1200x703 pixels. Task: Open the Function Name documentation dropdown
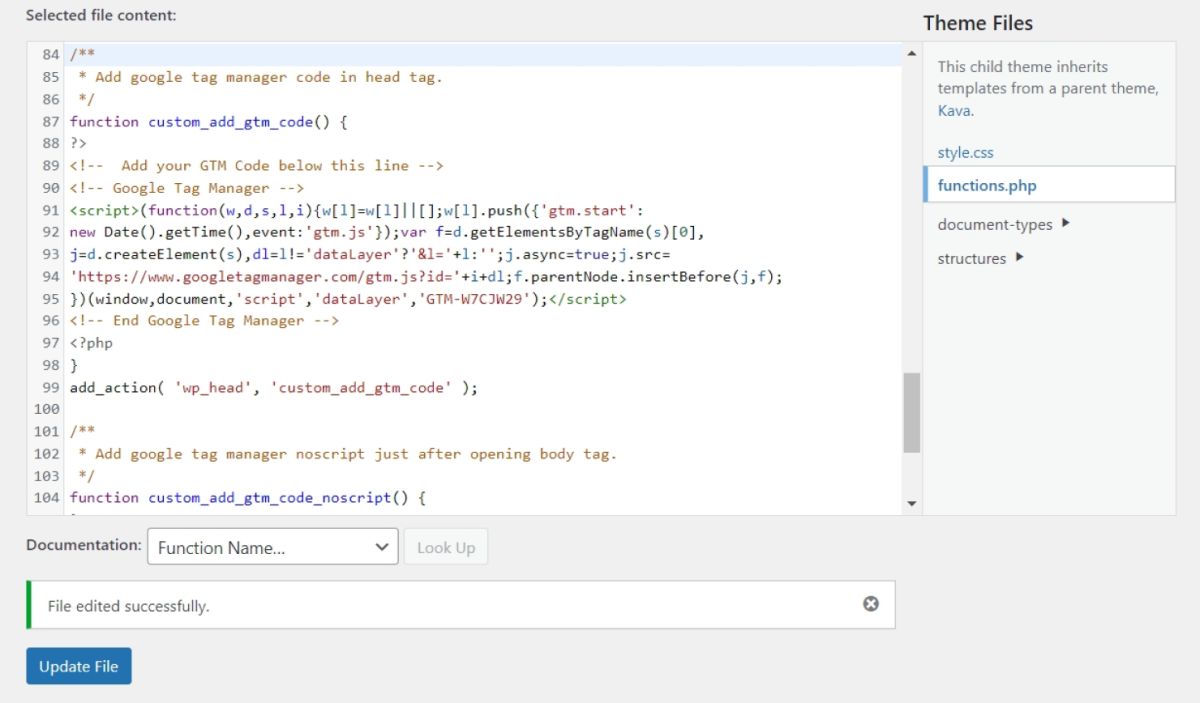[x=273, y=547]
